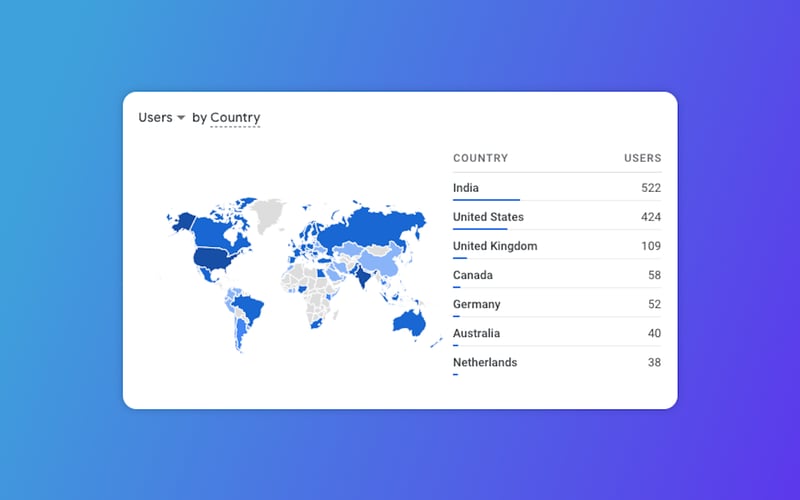The image size is (800, 500).
Task: Click Greenland on the world map
Action: (x=269, y=213)
